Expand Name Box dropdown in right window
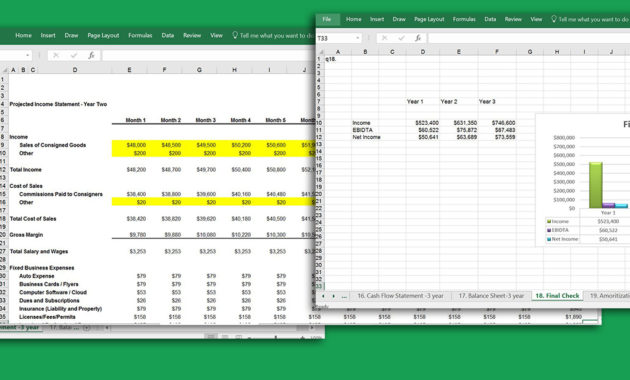 pyautogui.click(x=357, y=38)
